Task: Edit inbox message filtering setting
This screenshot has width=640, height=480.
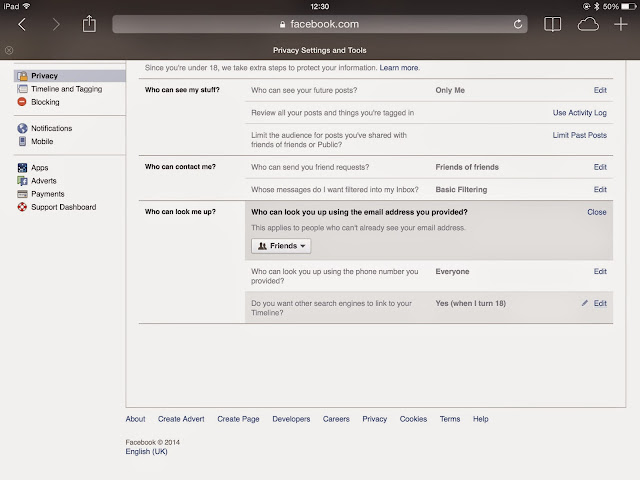Action: coord(600,189)
